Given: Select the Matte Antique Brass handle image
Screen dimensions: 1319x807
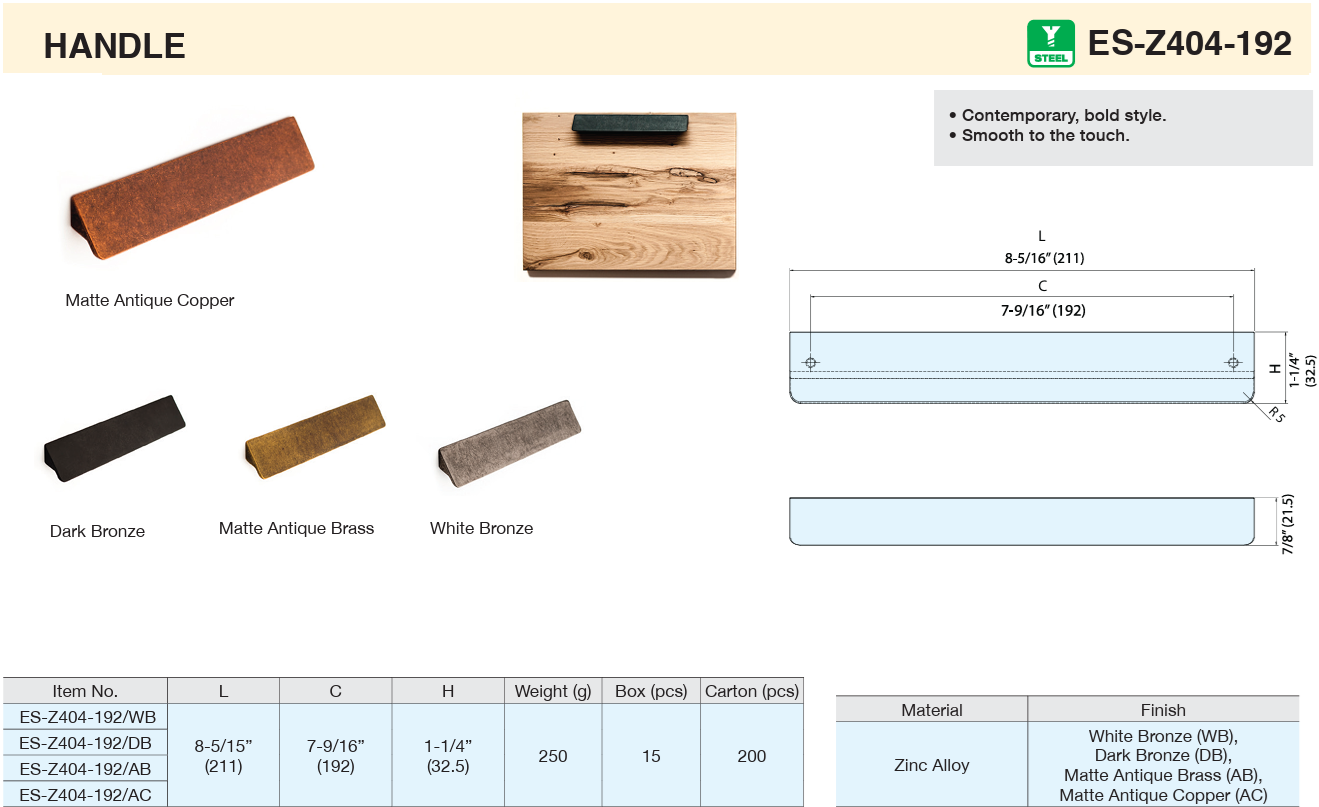Looking at the screenshot, I should point(315,436).
